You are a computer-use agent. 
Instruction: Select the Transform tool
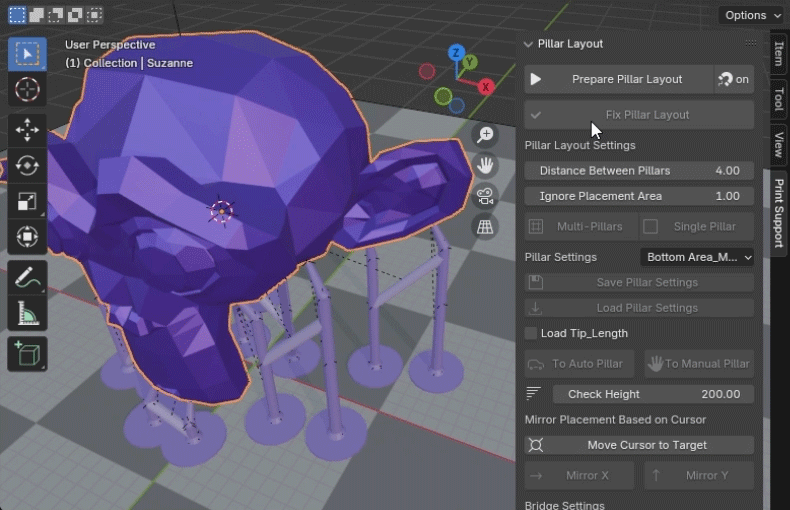[27, 236]
